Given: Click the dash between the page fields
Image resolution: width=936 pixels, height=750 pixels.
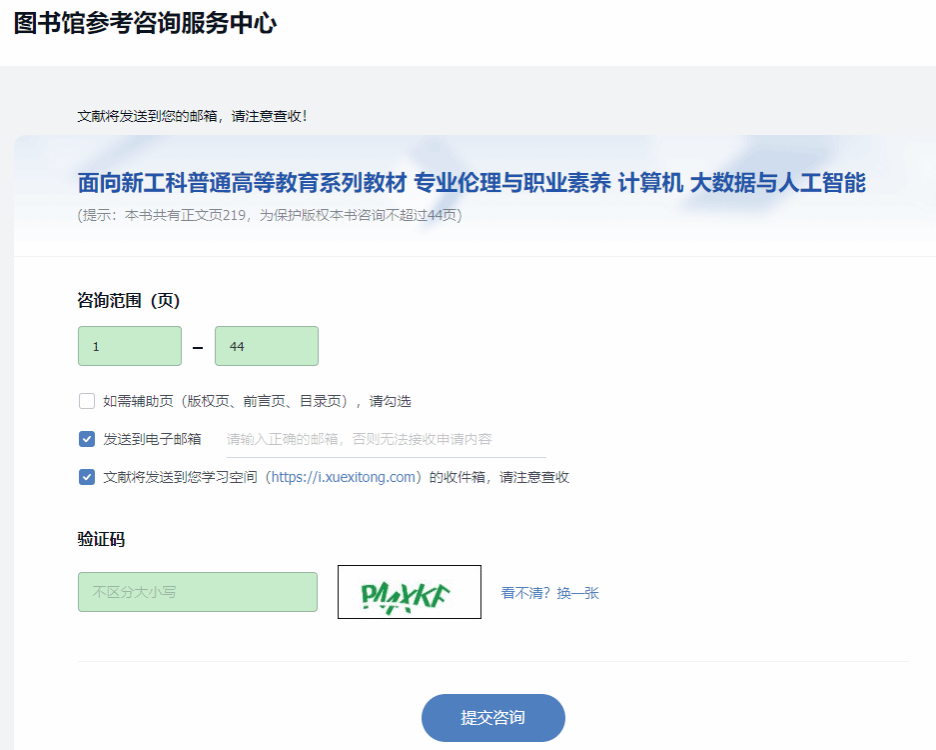Looking at the screenshot, I should 198,347.
